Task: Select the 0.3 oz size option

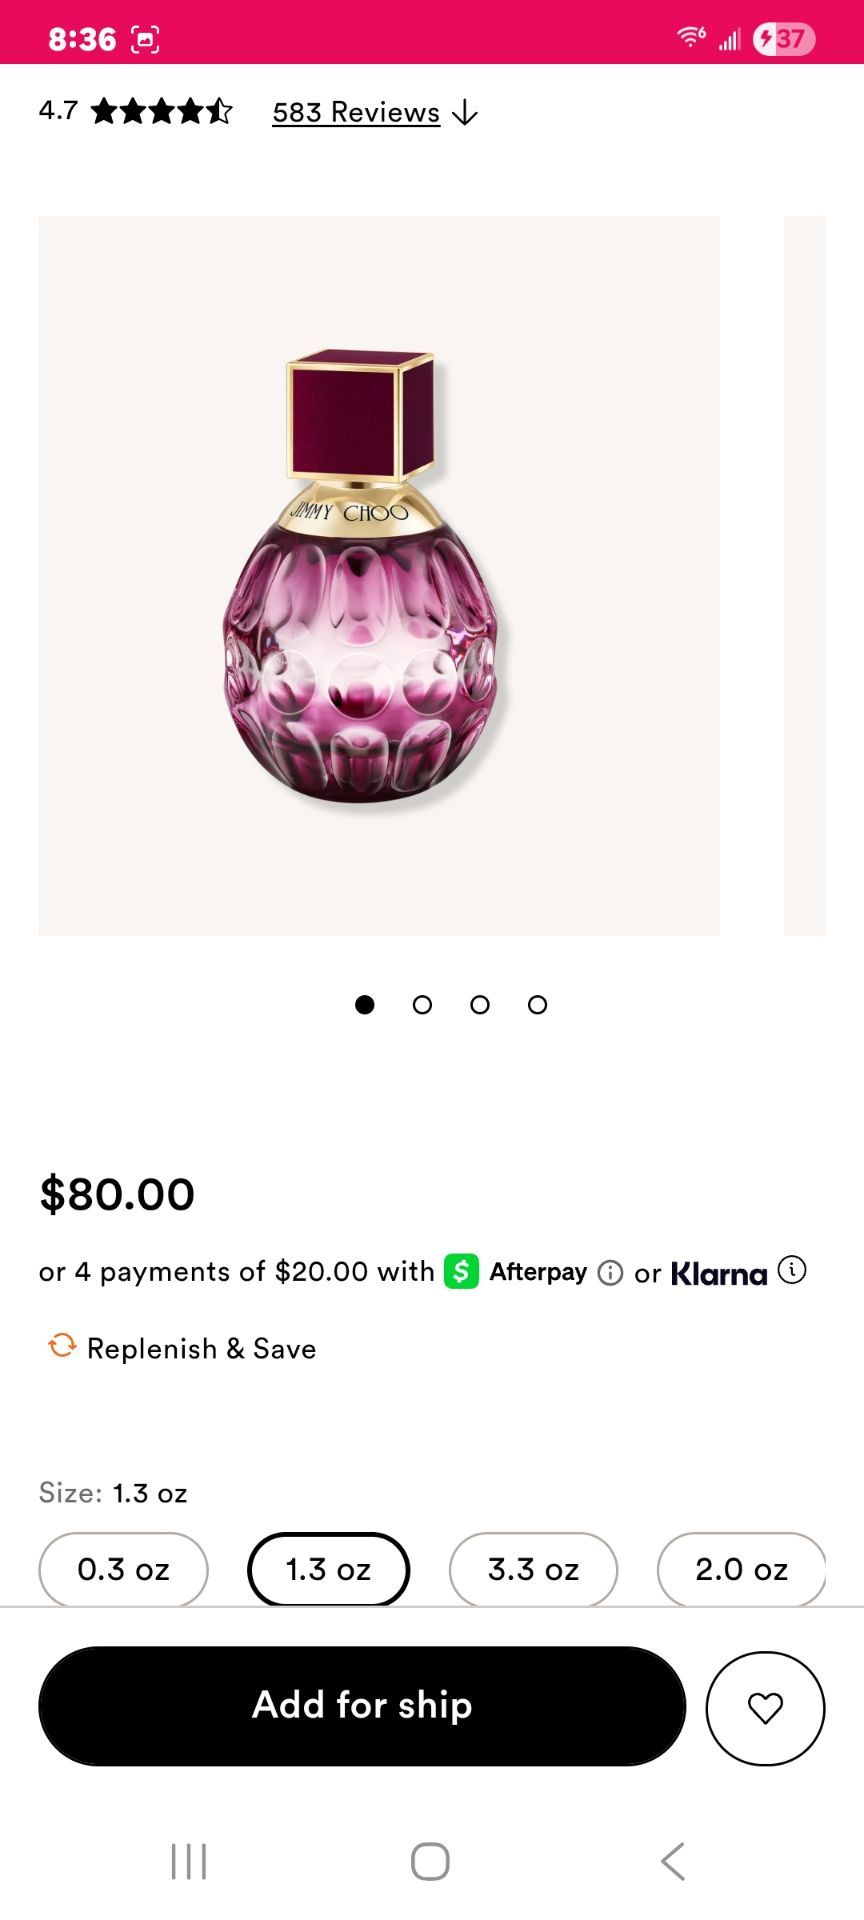Action: pos(124,1569)
